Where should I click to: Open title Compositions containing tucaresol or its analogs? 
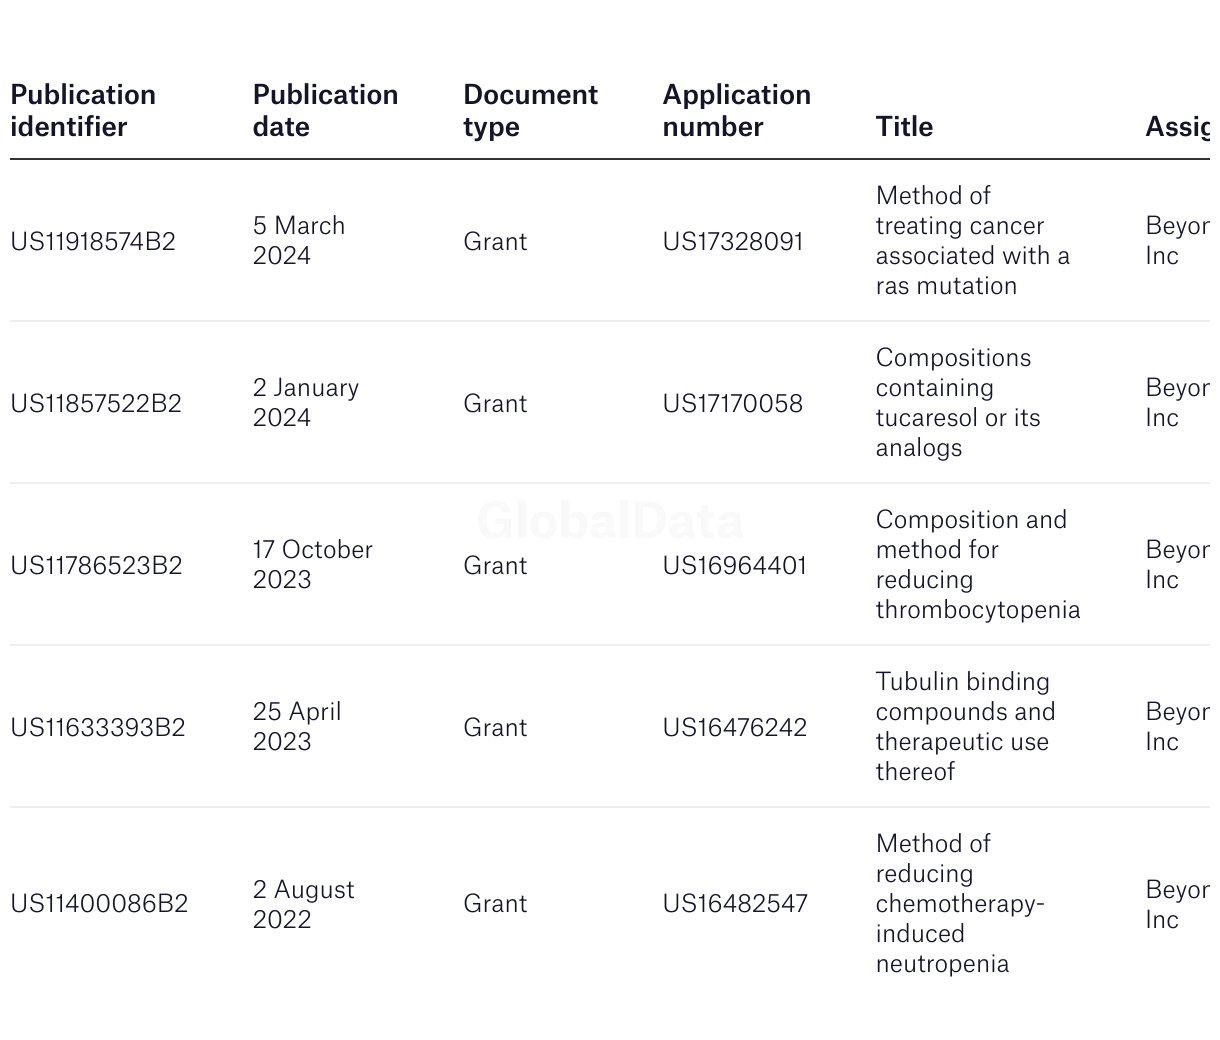958,403
